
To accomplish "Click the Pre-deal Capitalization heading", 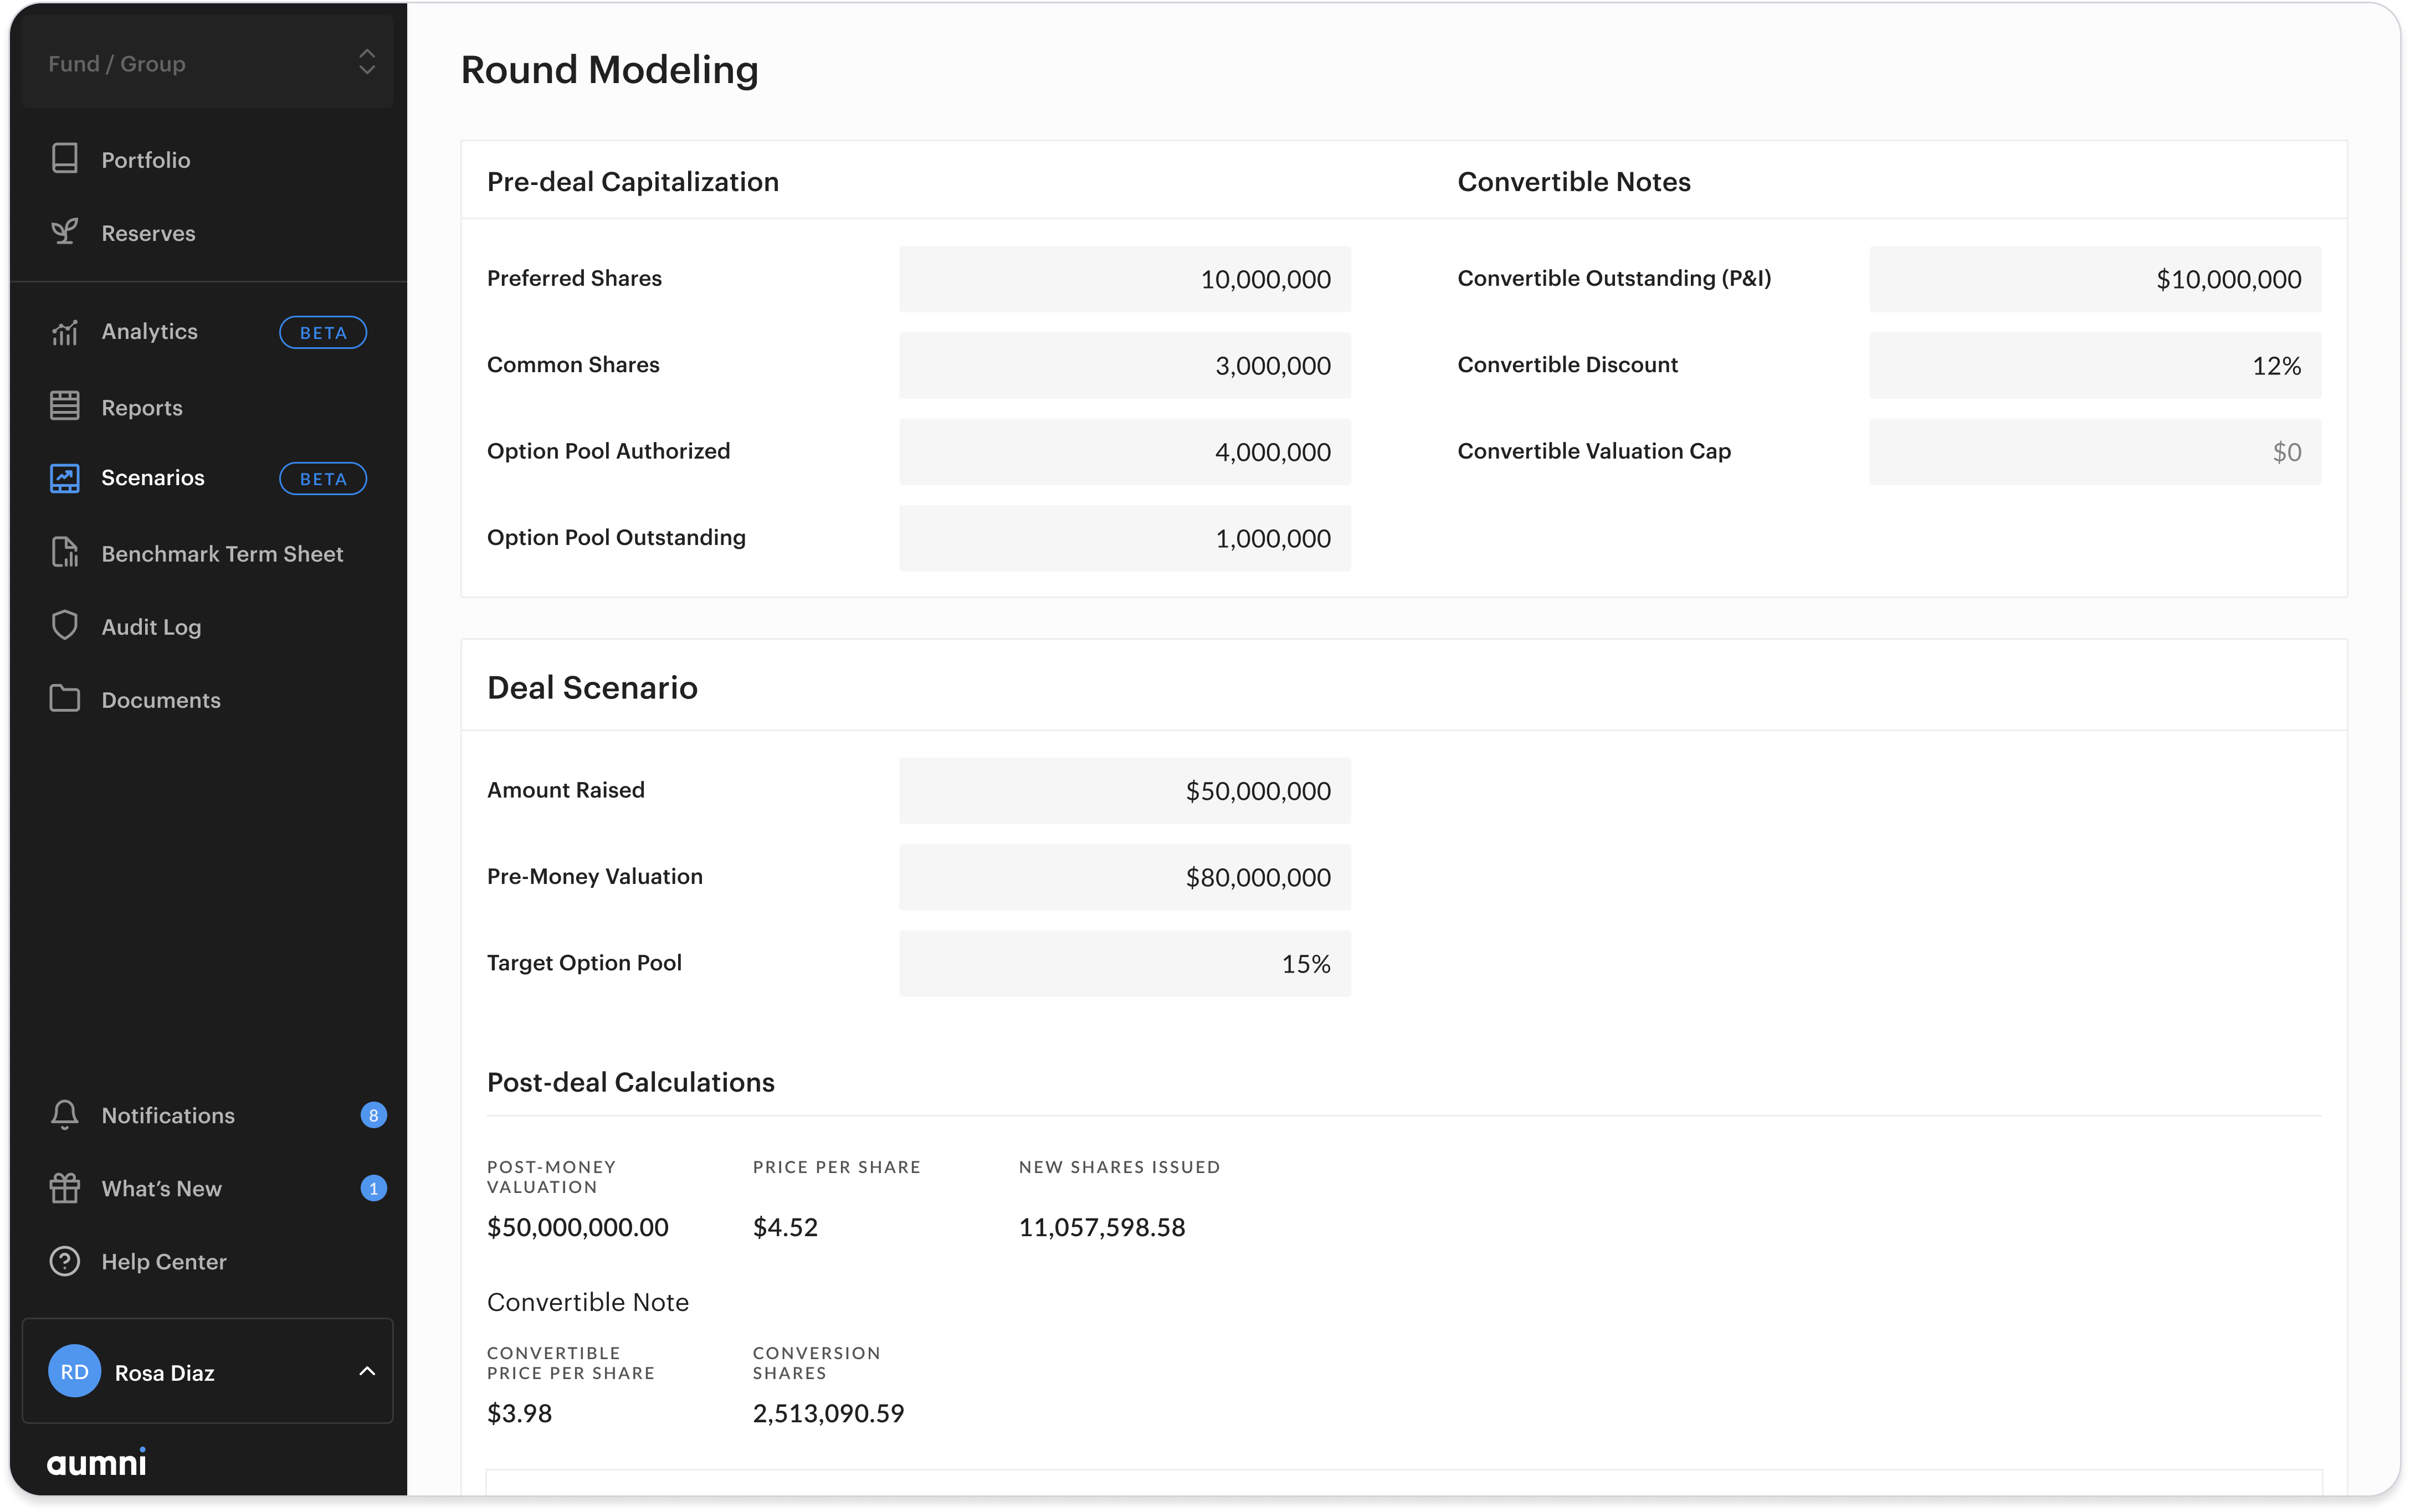I will click(633, 182).
